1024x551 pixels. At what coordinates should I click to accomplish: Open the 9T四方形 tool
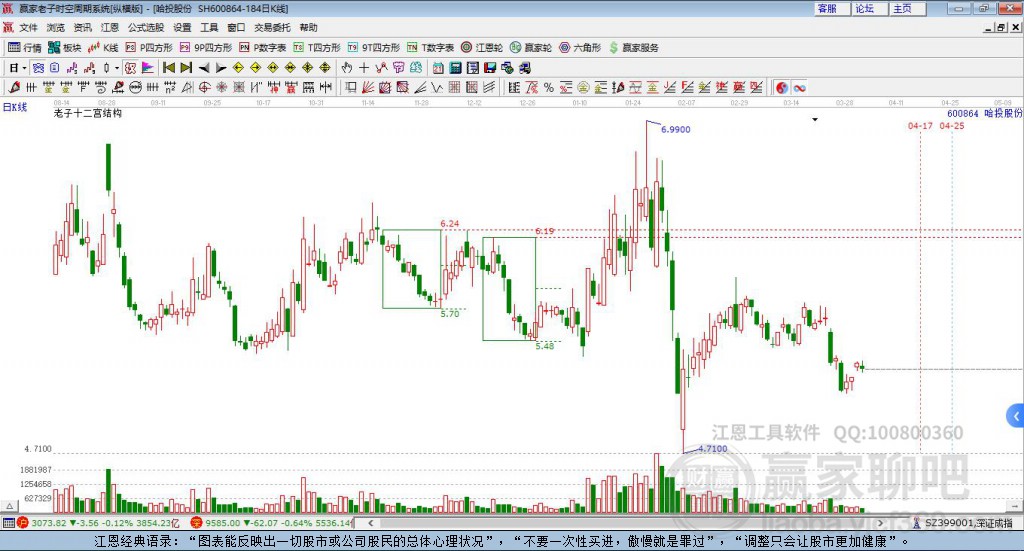tap(374, 48)
